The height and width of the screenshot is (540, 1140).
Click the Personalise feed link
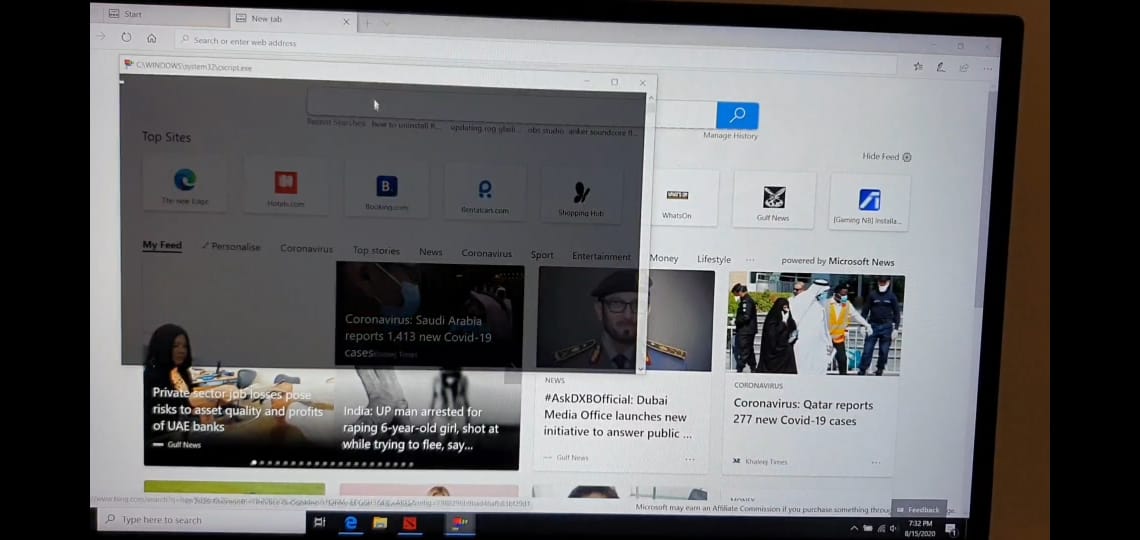click(x=231, y=247)
